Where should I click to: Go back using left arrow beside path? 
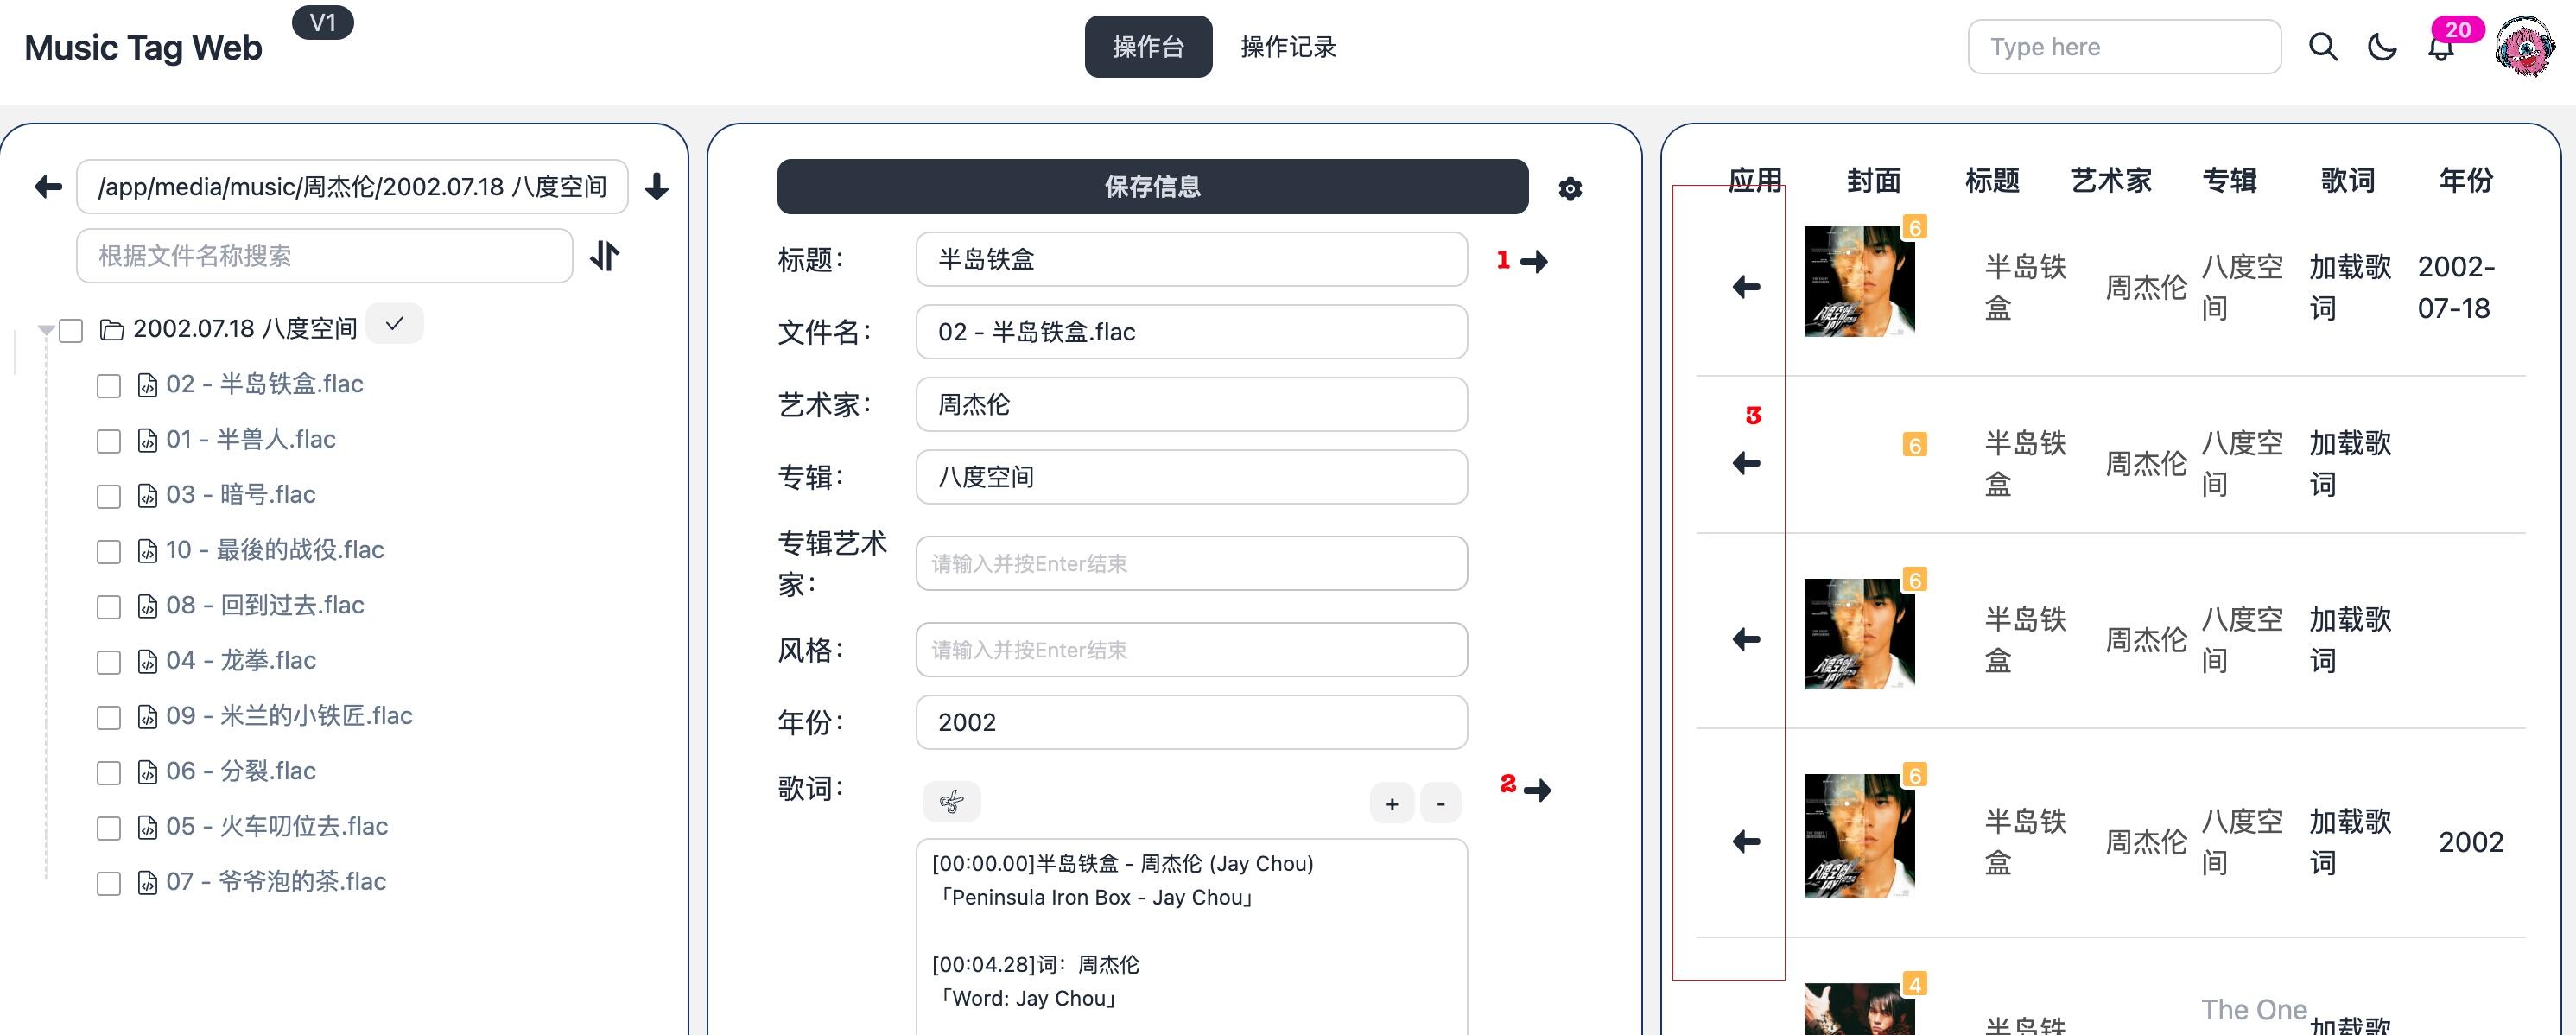(48, 186)
